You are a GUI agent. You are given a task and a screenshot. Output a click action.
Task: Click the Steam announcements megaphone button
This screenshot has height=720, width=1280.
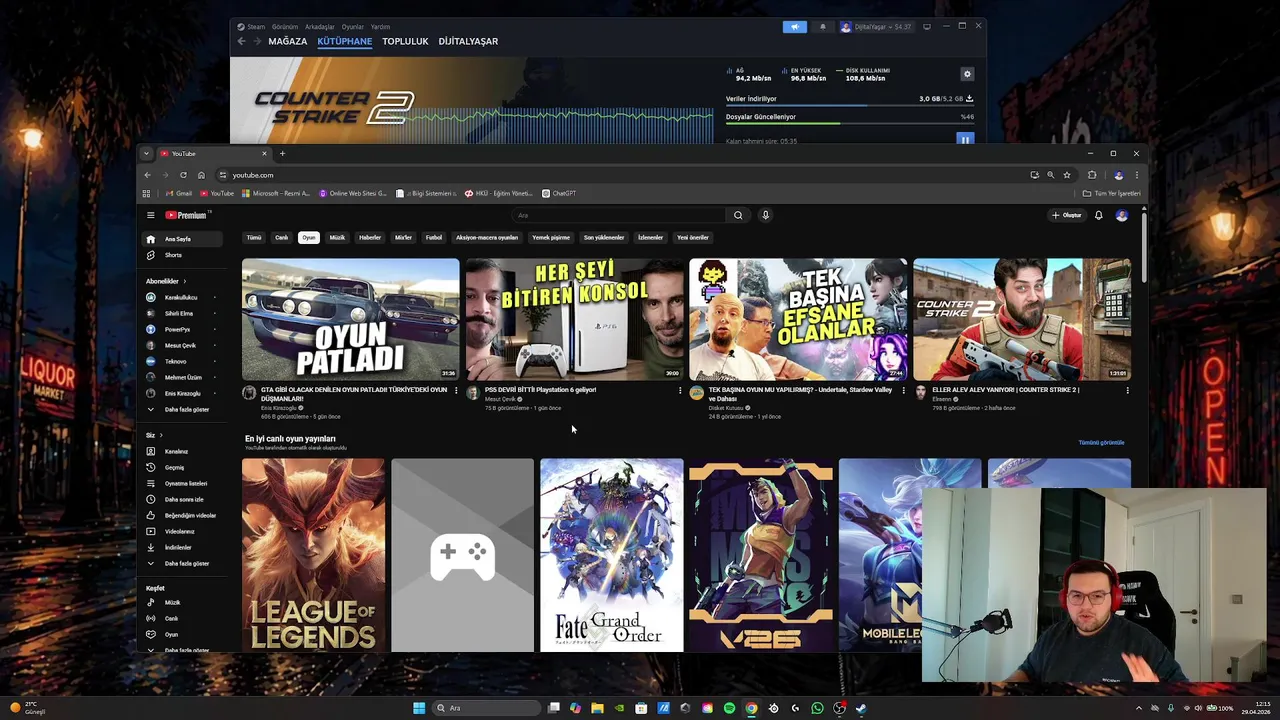click(x=795, y=27)
